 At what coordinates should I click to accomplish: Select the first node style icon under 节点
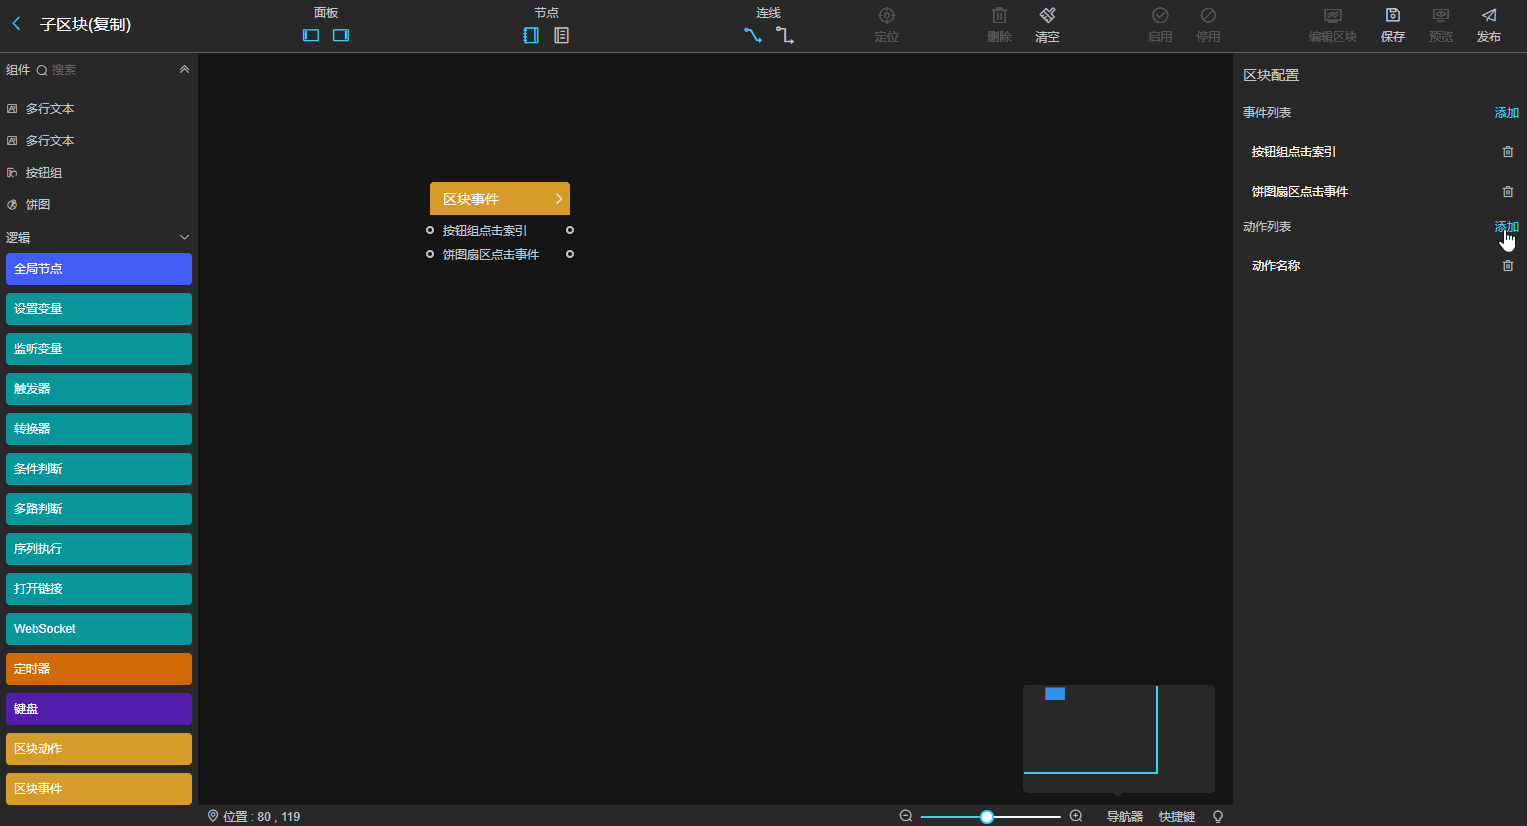531,35
